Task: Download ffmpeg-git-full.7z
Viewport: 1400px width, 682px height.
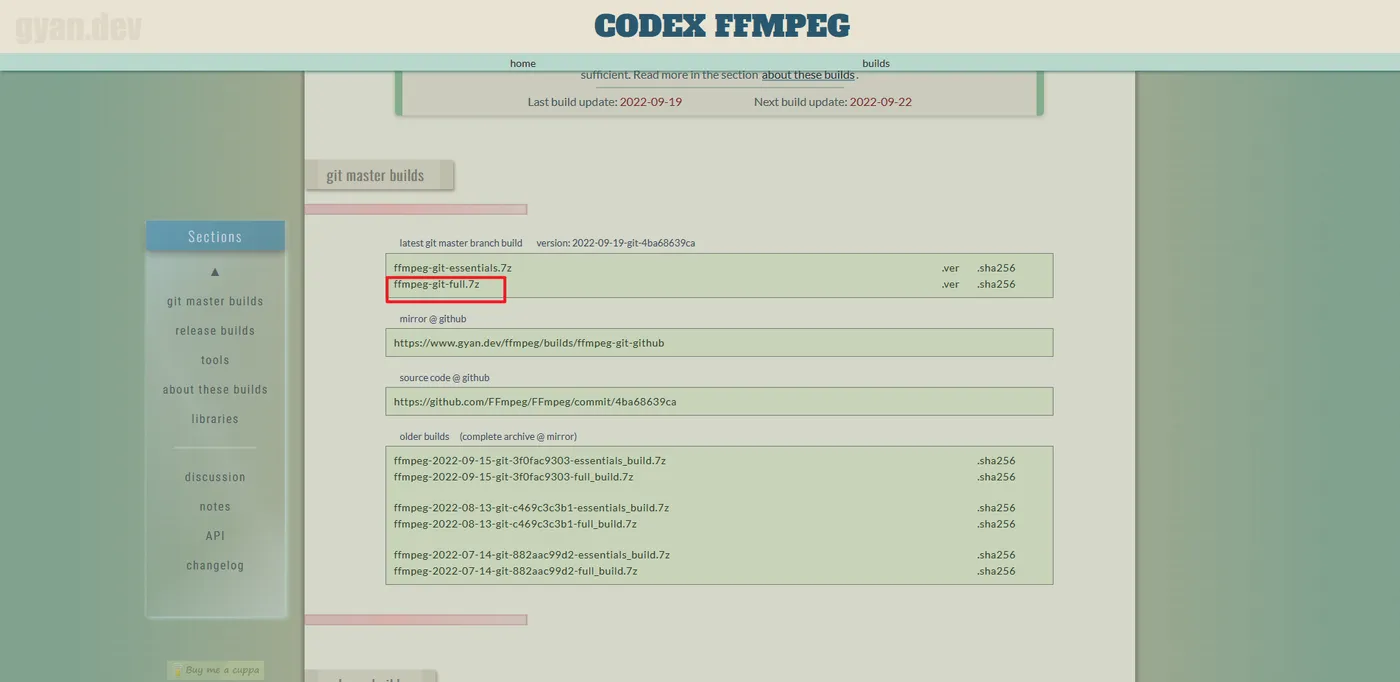Action: pos(436,284)
